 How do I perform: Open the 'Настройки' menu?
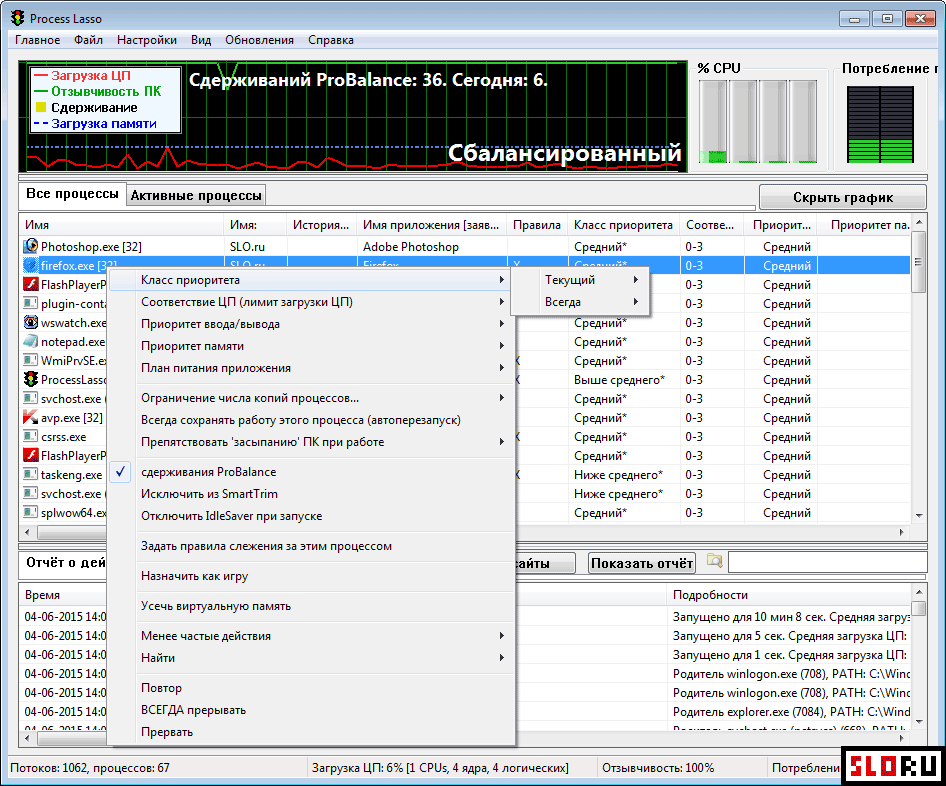click(x=147, y=40)
